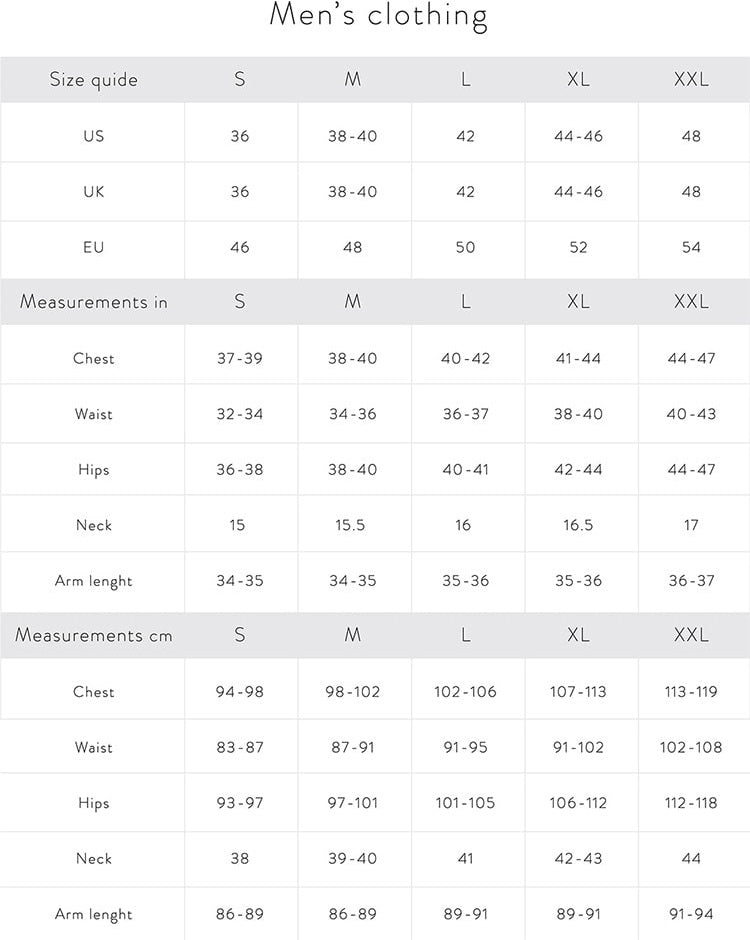Click the 15.5 neck measurement cell

[351, 525]
